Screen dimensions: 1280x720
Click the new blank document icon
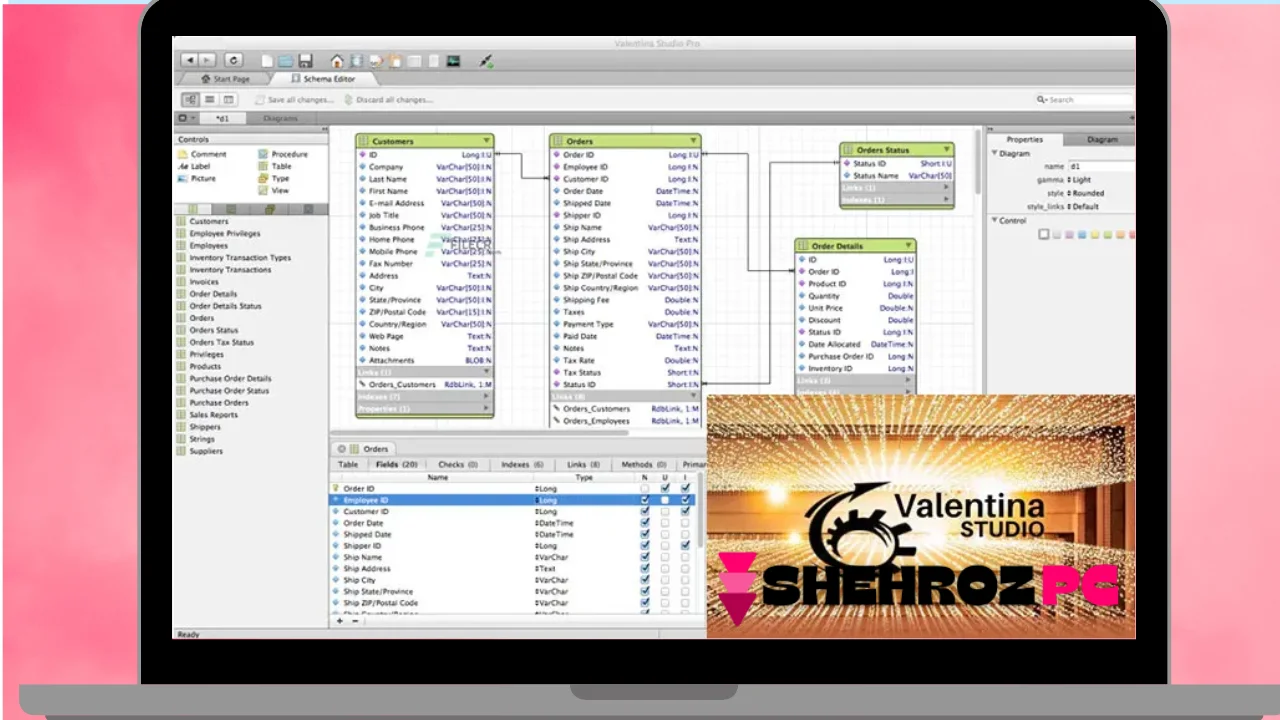(267, 61)
